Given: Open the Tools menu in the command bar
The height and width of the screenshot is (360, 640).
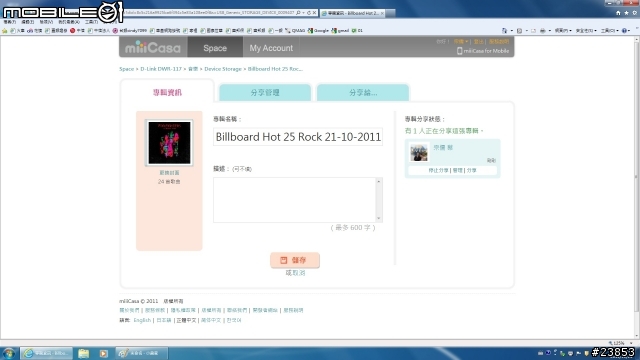Looking at the screenshot, I should point(609,31).
